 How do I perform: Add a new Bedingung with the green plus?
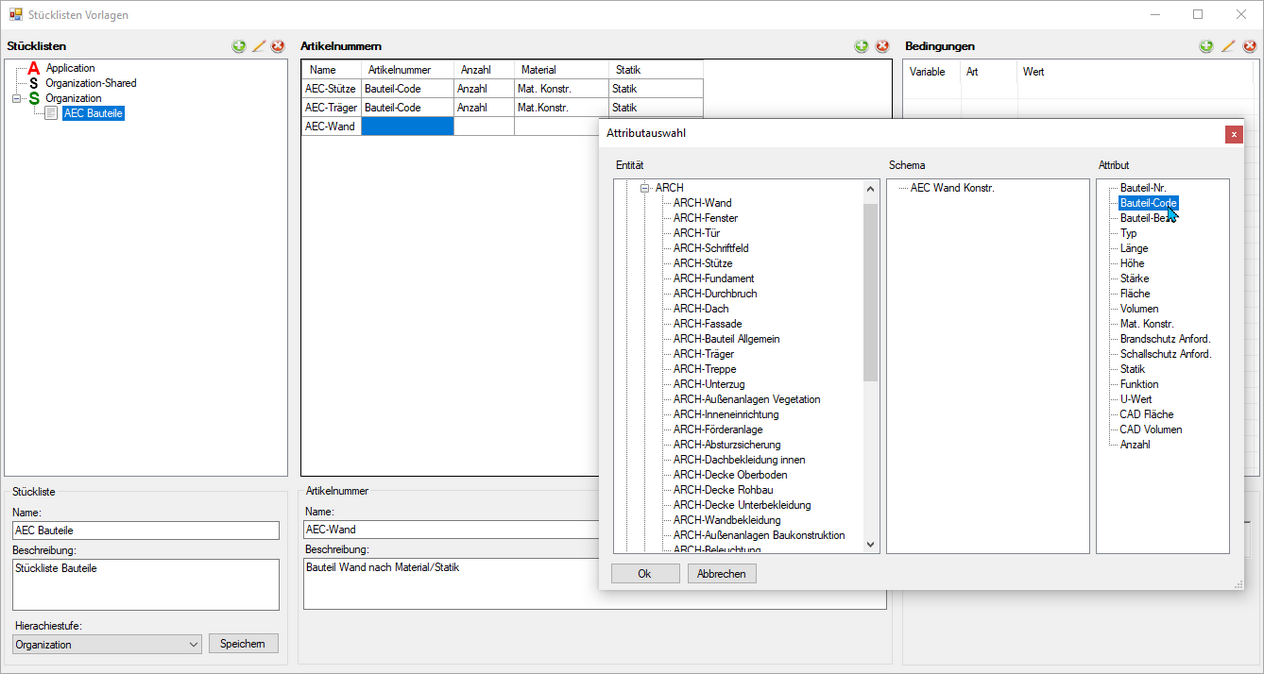[x=1207, y=46]
